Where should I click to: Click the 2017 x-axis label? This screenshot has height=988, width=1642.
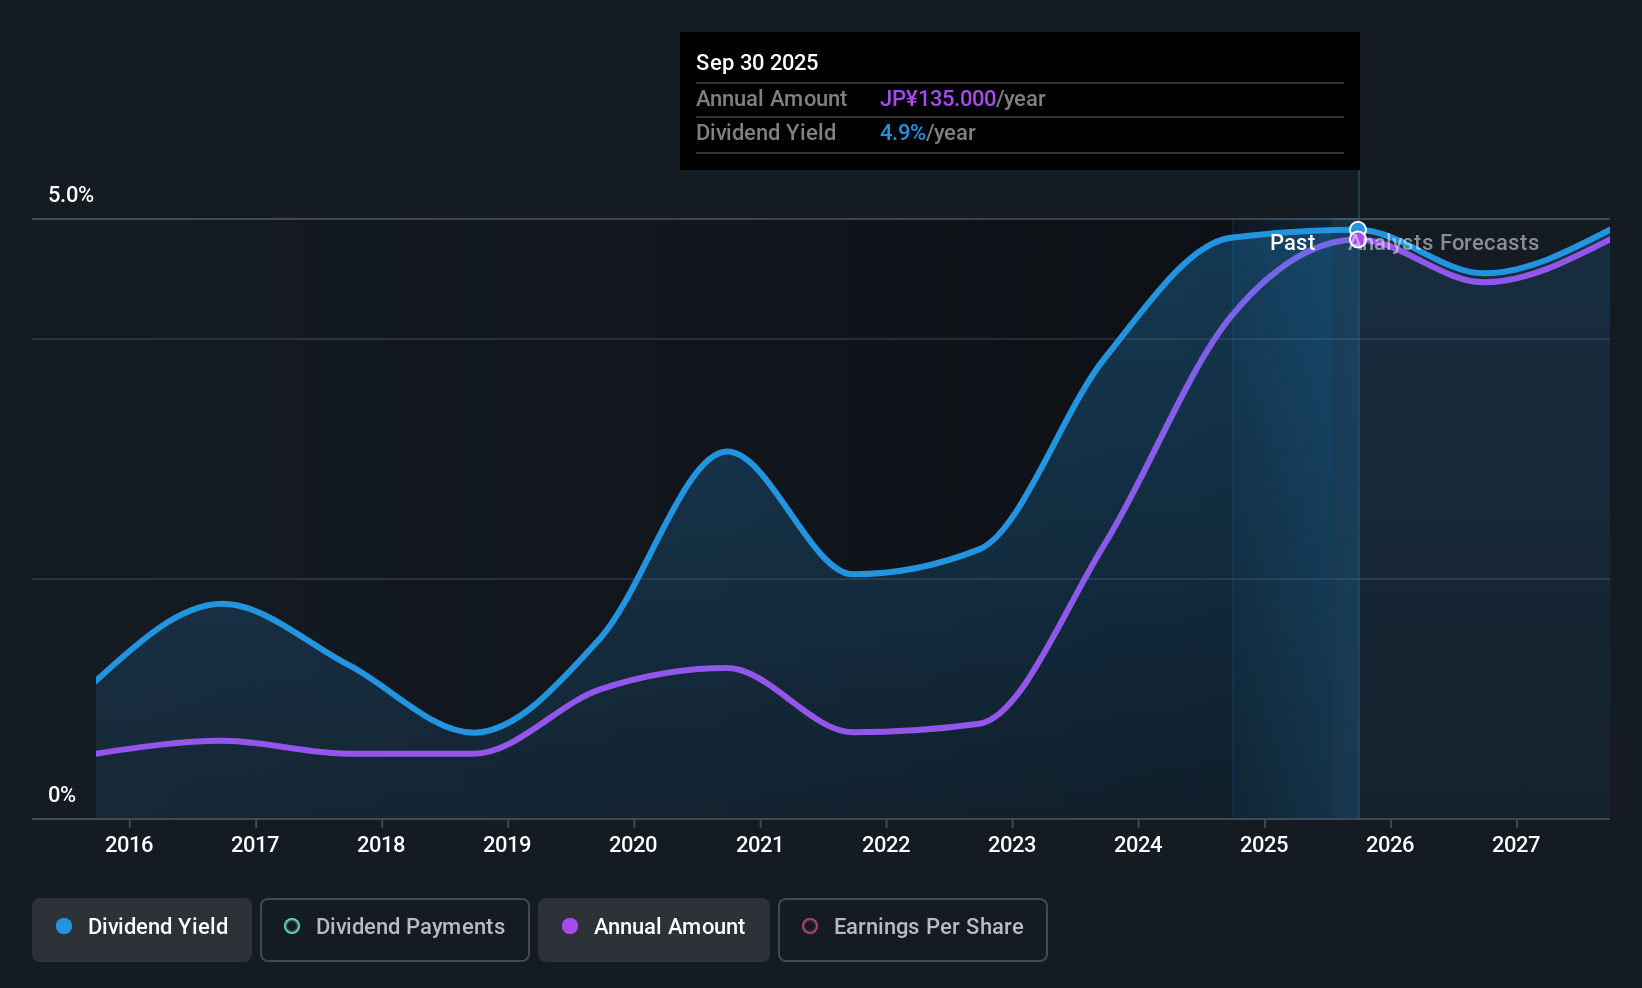pos(255,845)
